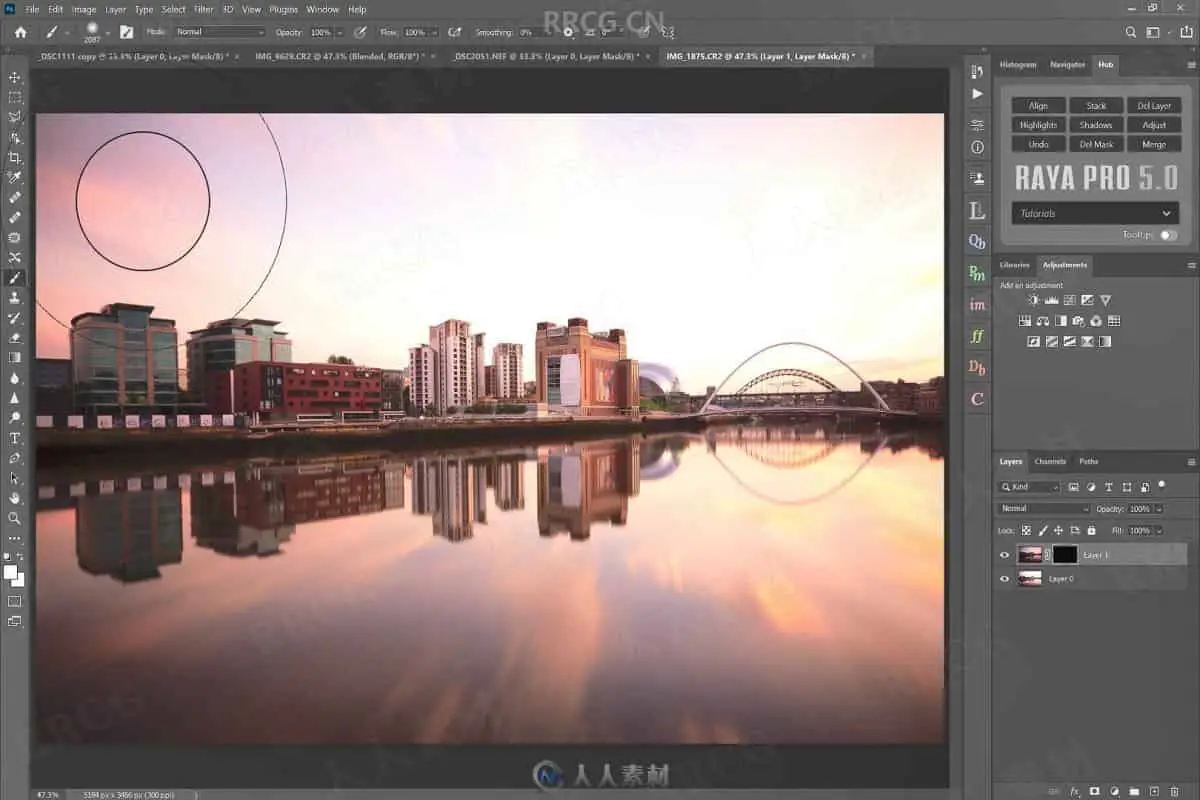Click the Align button in Raya Pro

1038,106
